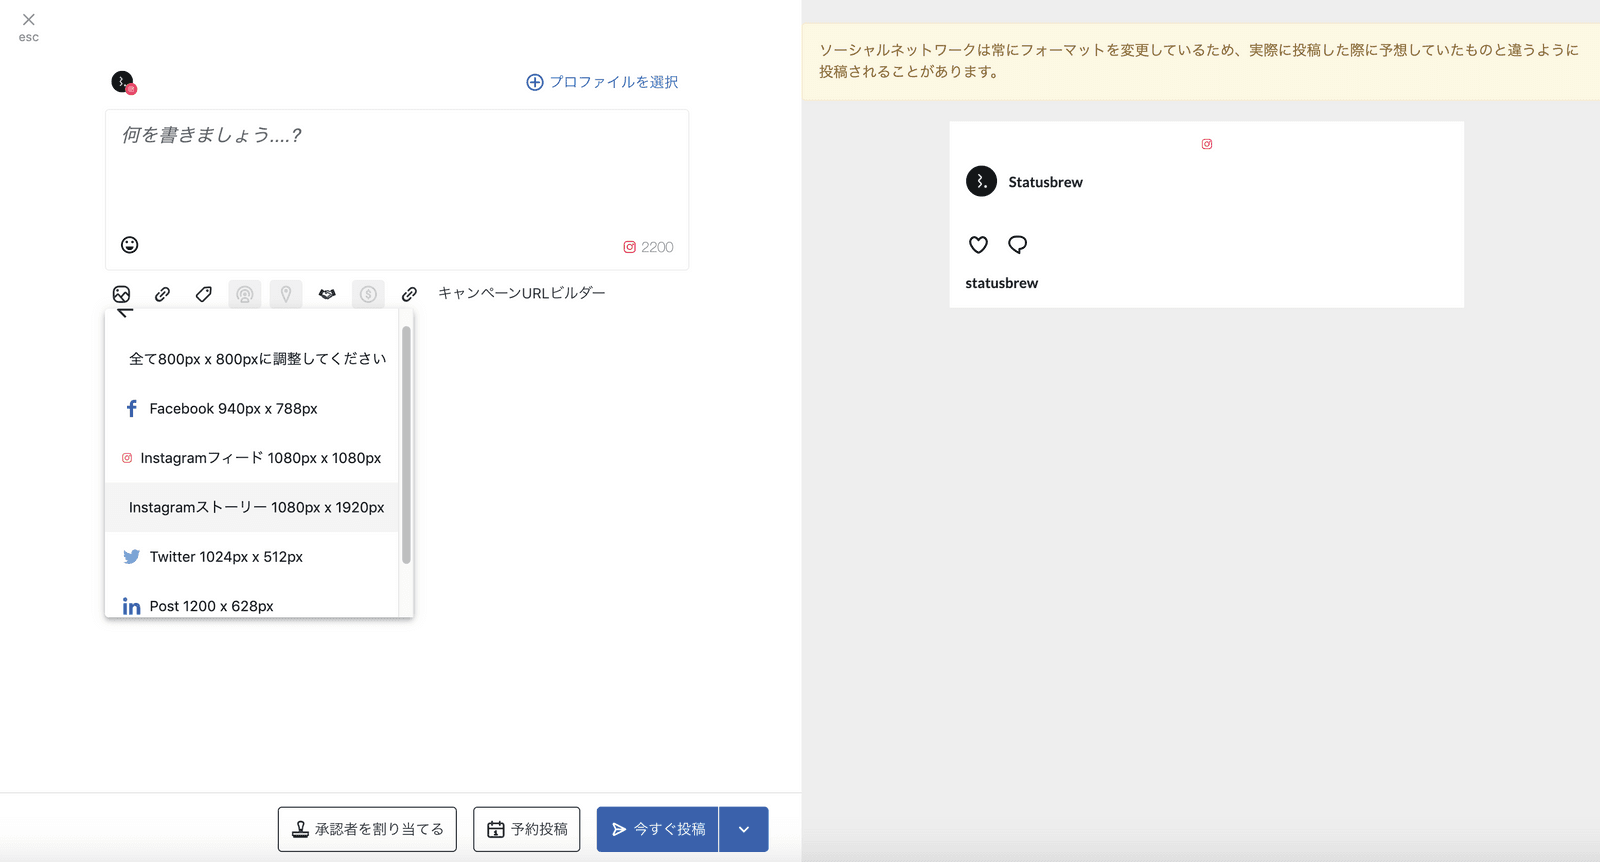The width and height of the screenshot is (1600, 862).
Task: Close the composer with the X icon
Action: click(x=29, y=20)
